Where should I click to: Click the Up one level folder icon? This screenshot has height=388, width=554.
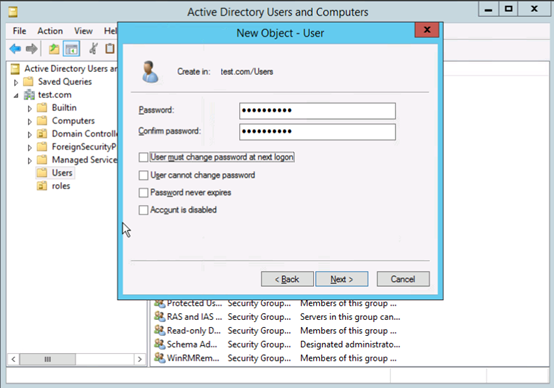click(x=54, y=49)
